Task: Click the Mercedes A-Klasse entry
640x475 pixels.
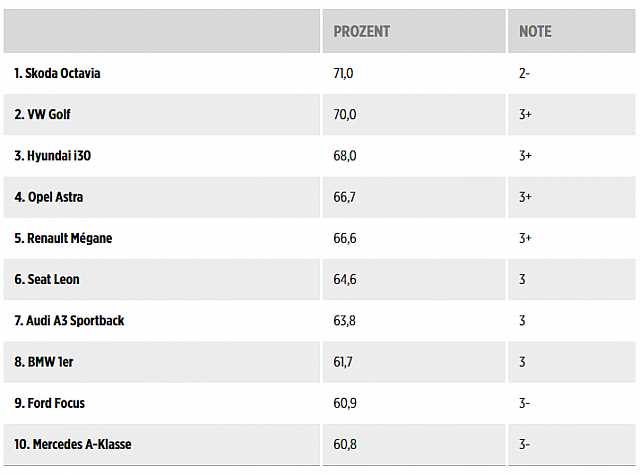Action: point(73,444)
